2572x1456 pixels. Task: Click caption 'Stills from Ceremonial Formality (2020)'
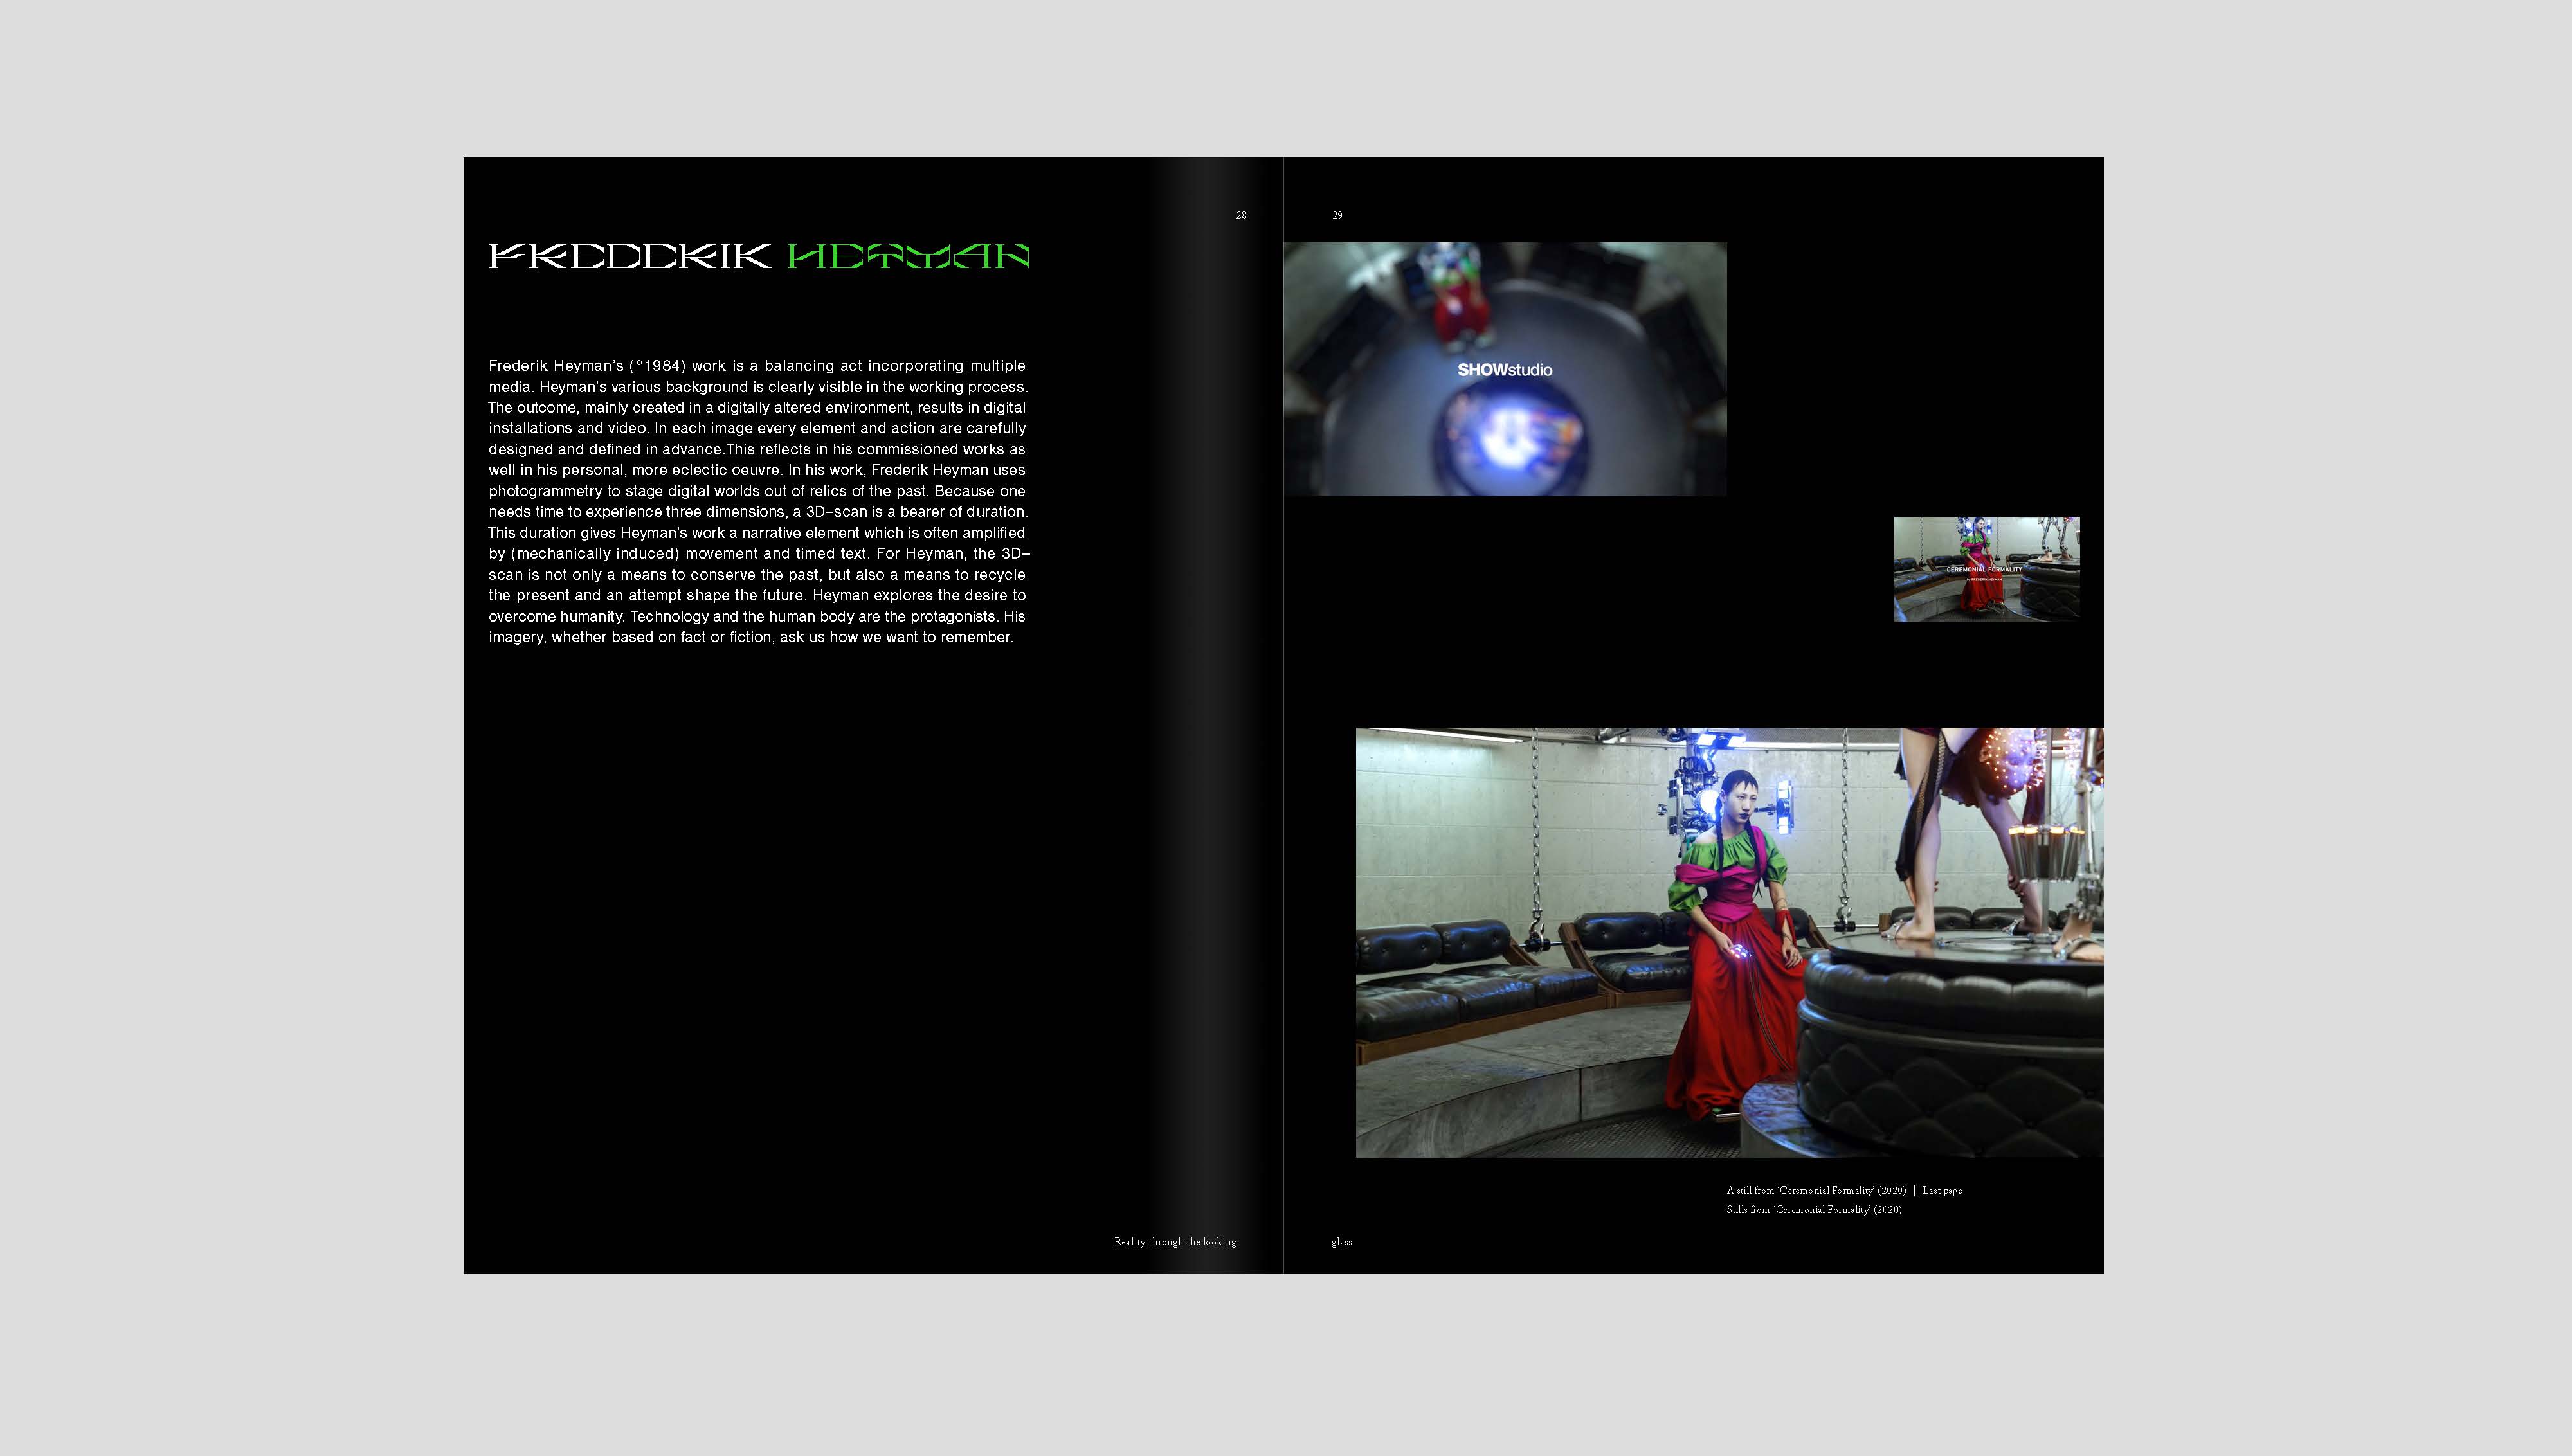click(1813, 1209)
